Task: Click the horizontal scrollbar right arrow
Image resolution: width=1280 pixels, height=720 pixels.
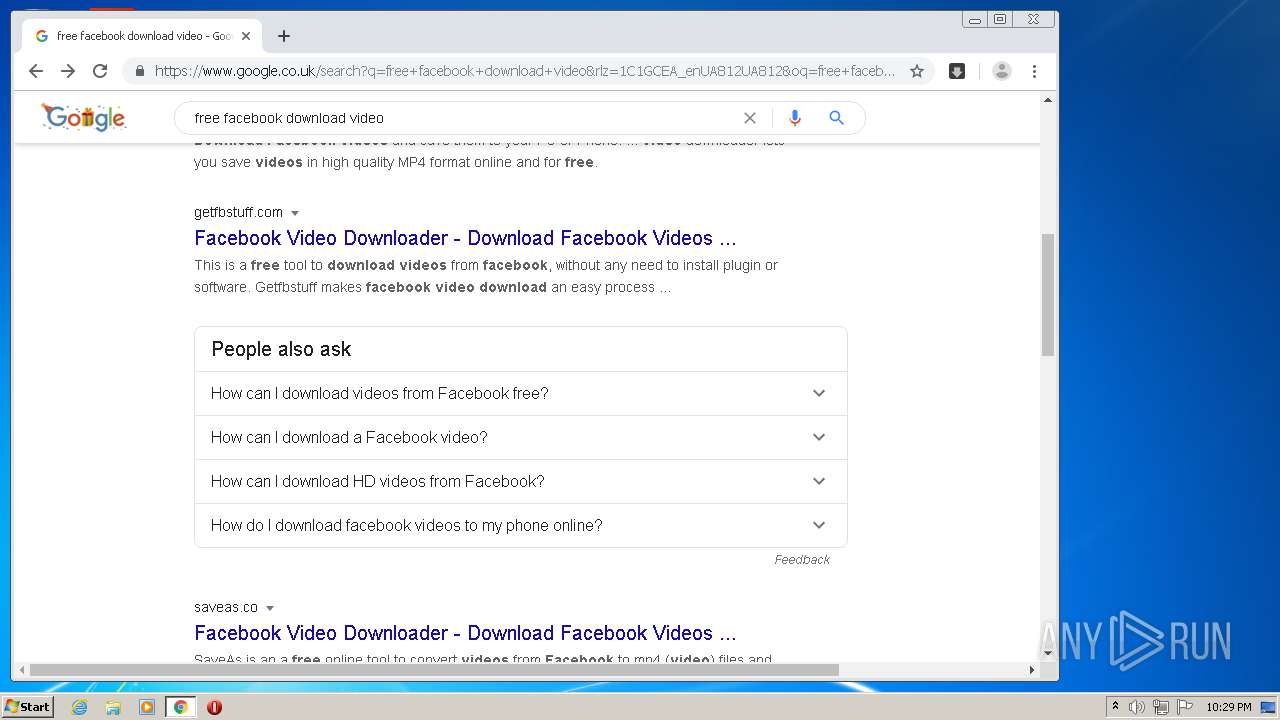Action: pyautogui.click(x=1033, y=670)
